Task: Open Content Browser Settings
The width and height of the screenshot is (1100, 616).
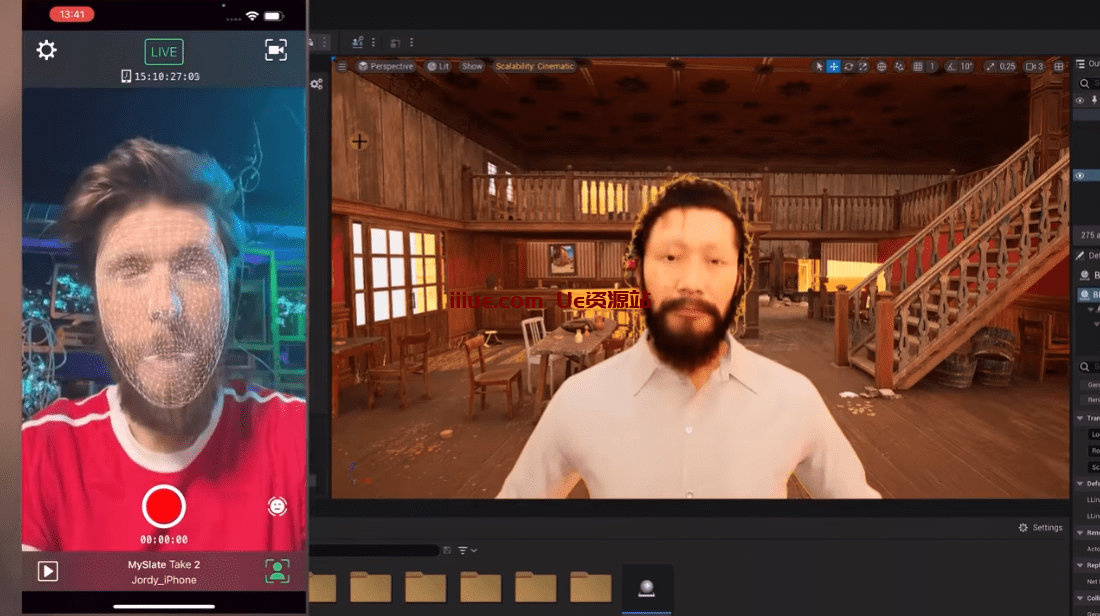Action: (x=1041, y=527)
